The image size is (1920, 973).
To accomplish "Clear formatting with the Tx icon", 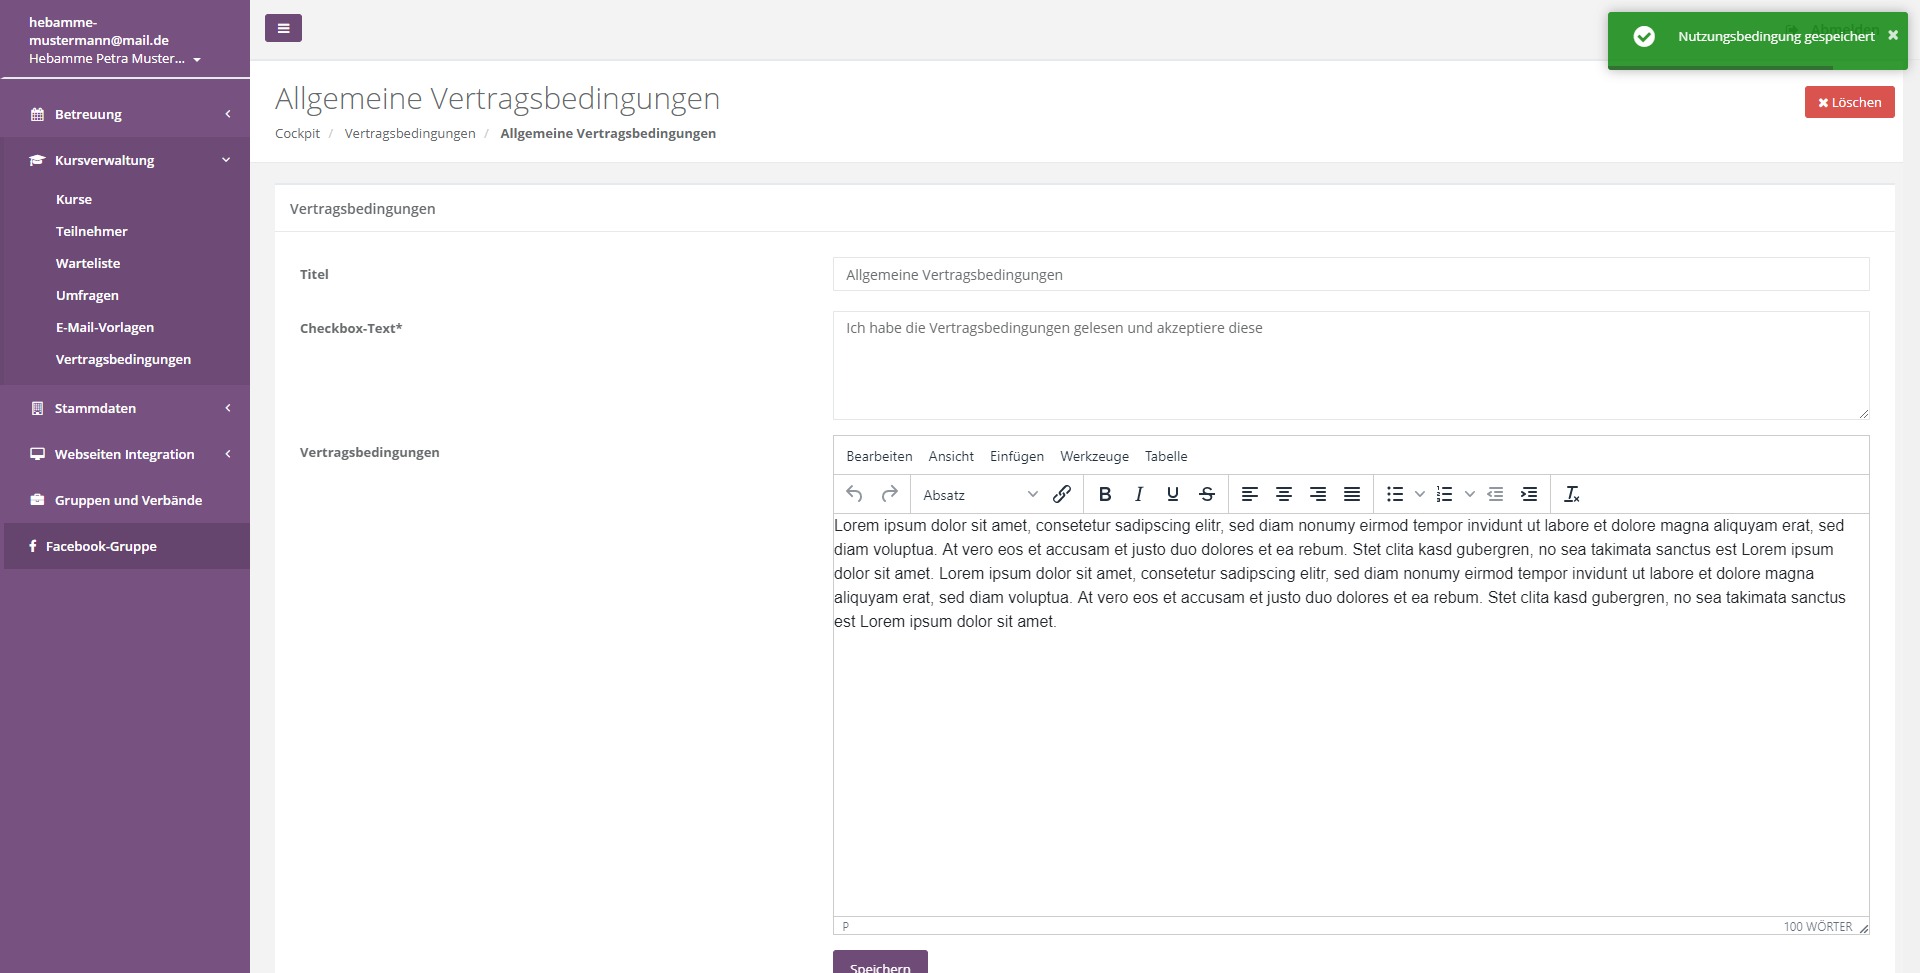I will tap(1571, 494).
